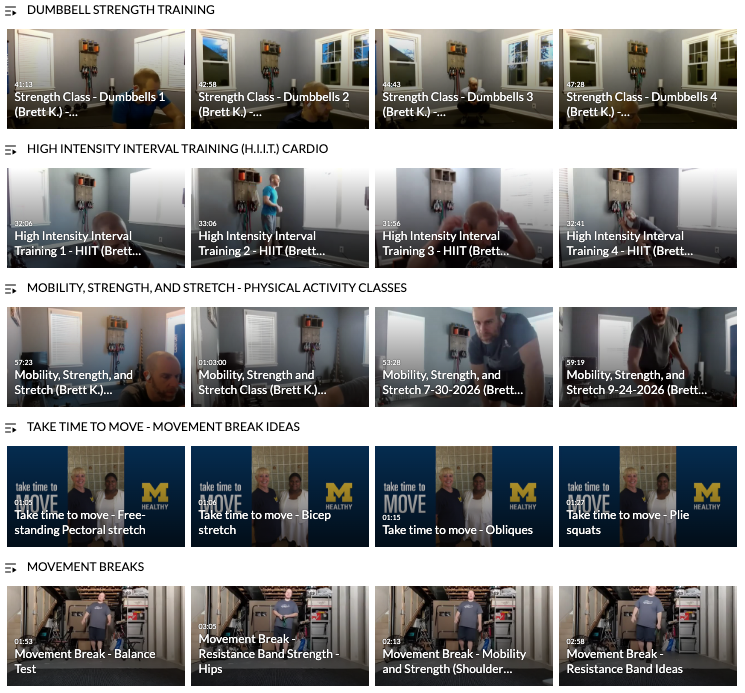Play Take time to move - Plie squats
Image resolution: width=745 pixels, height=693 pixels.
coord(648,496)
